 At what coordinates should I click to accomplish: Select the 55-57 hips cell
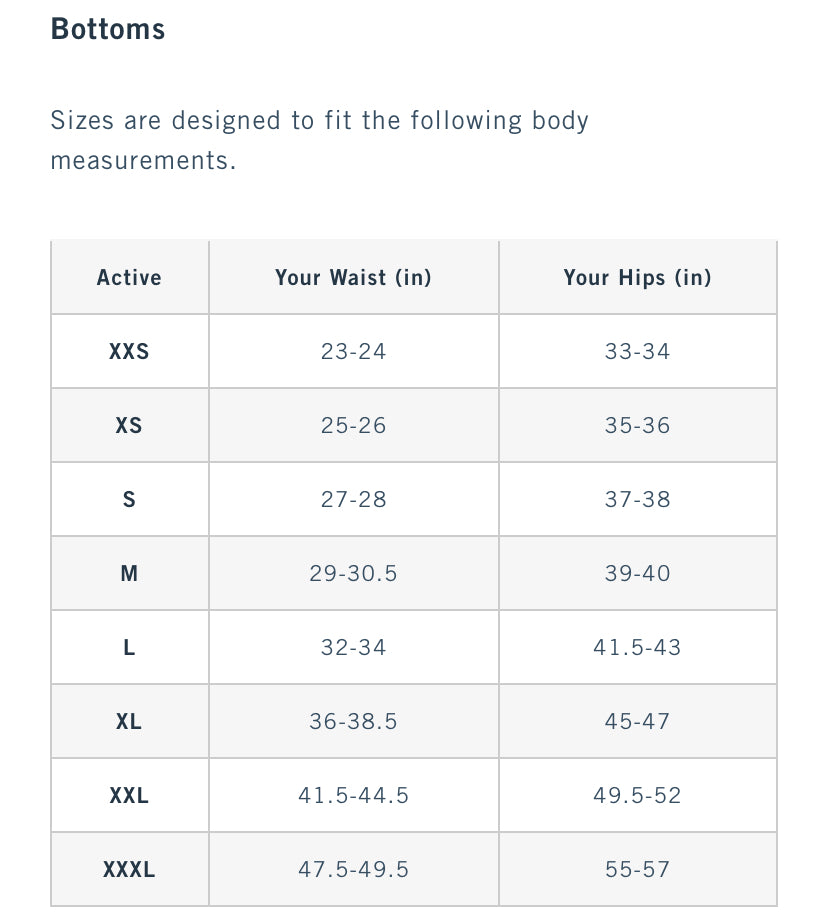pos(637,870)
